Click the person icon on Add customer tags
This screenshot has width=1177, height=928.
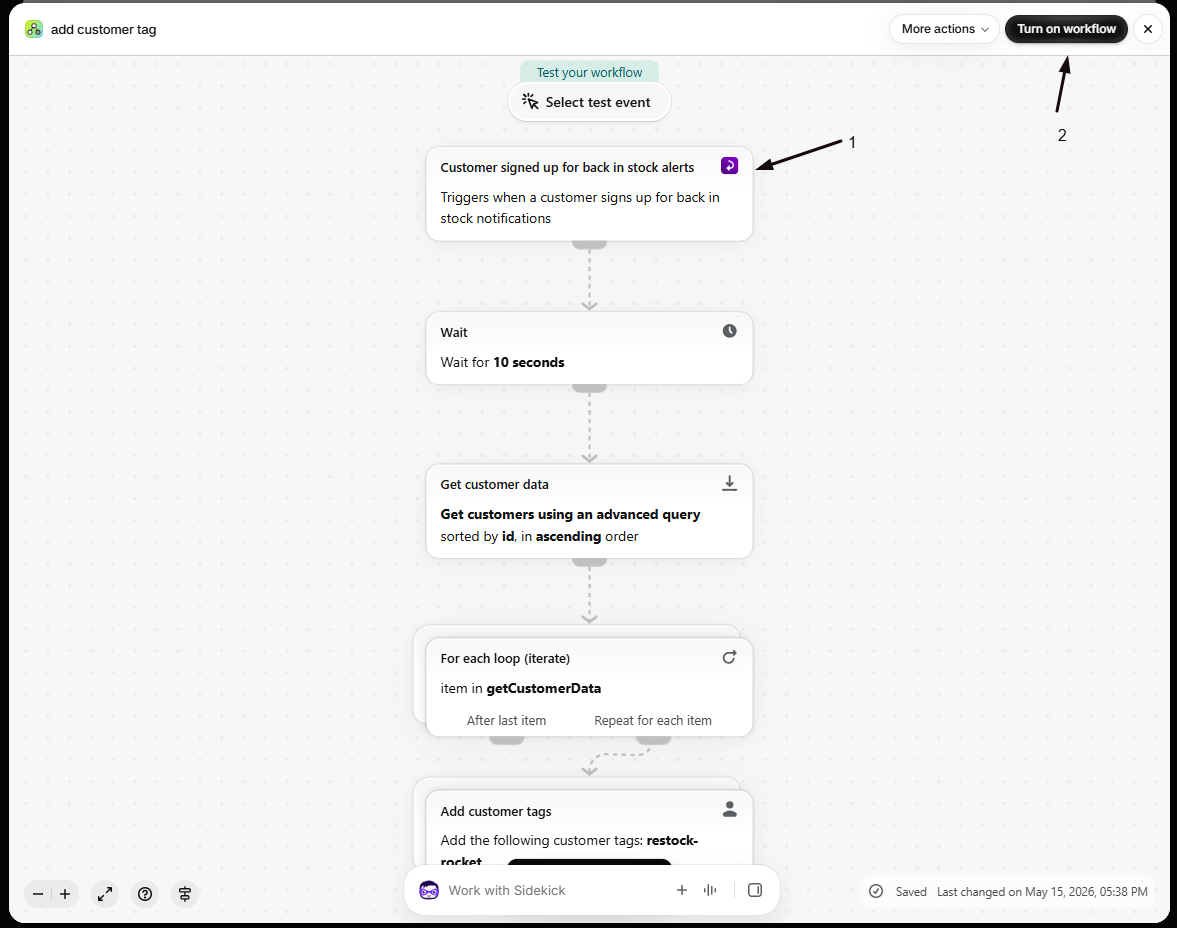(729, 809)
